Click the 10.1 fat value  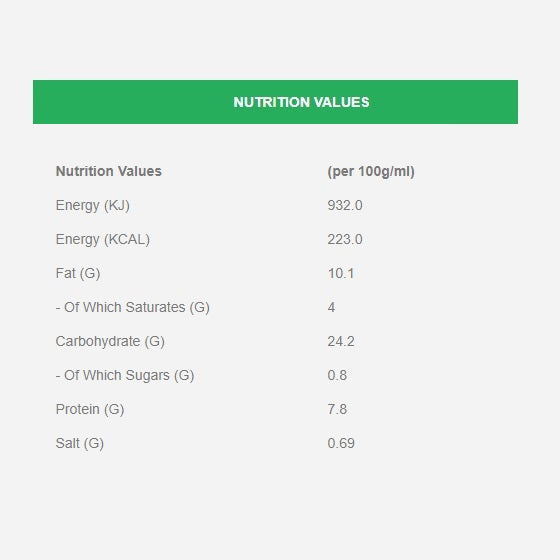pyautogui.click(x=341, y=274)
